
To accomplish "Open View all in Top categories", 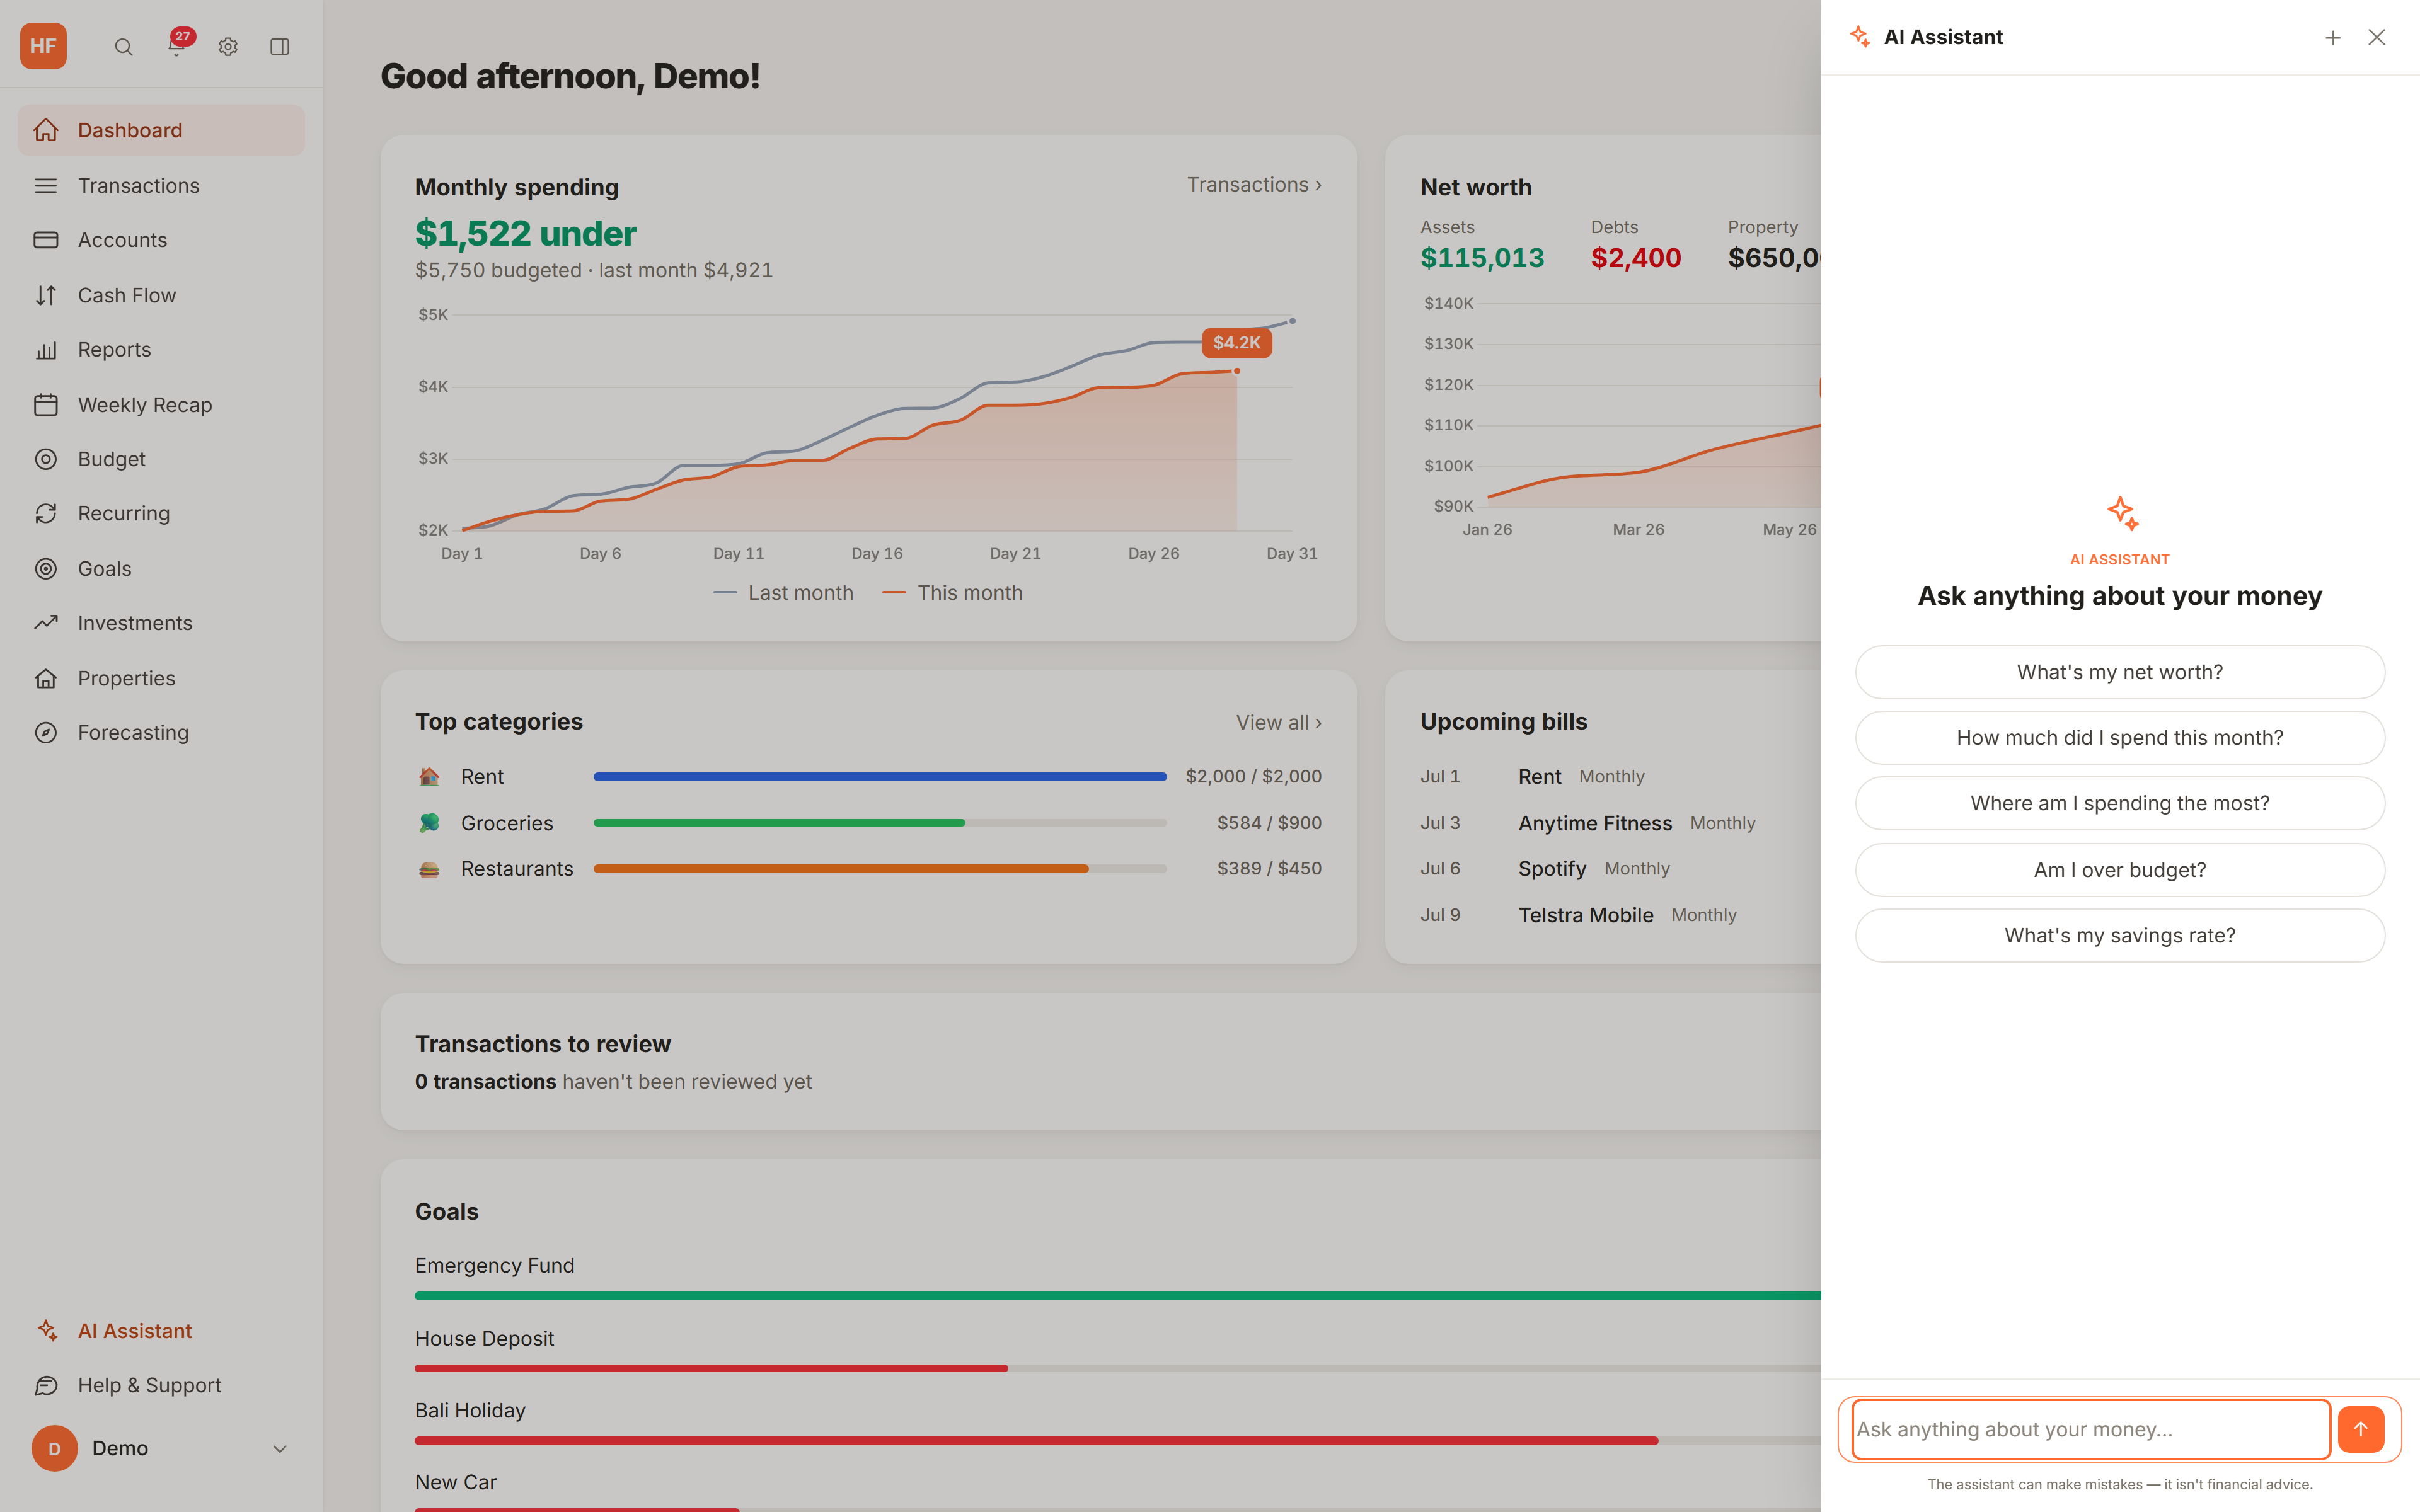I will click(1278, 722).
